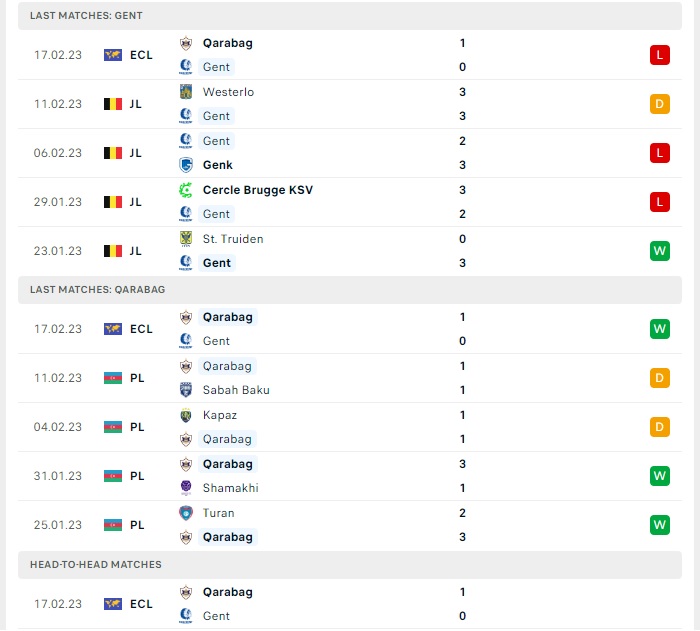Click the St. Truiden club crest
The width and height of the screenshot is (700, 631).
pos(186,239)
